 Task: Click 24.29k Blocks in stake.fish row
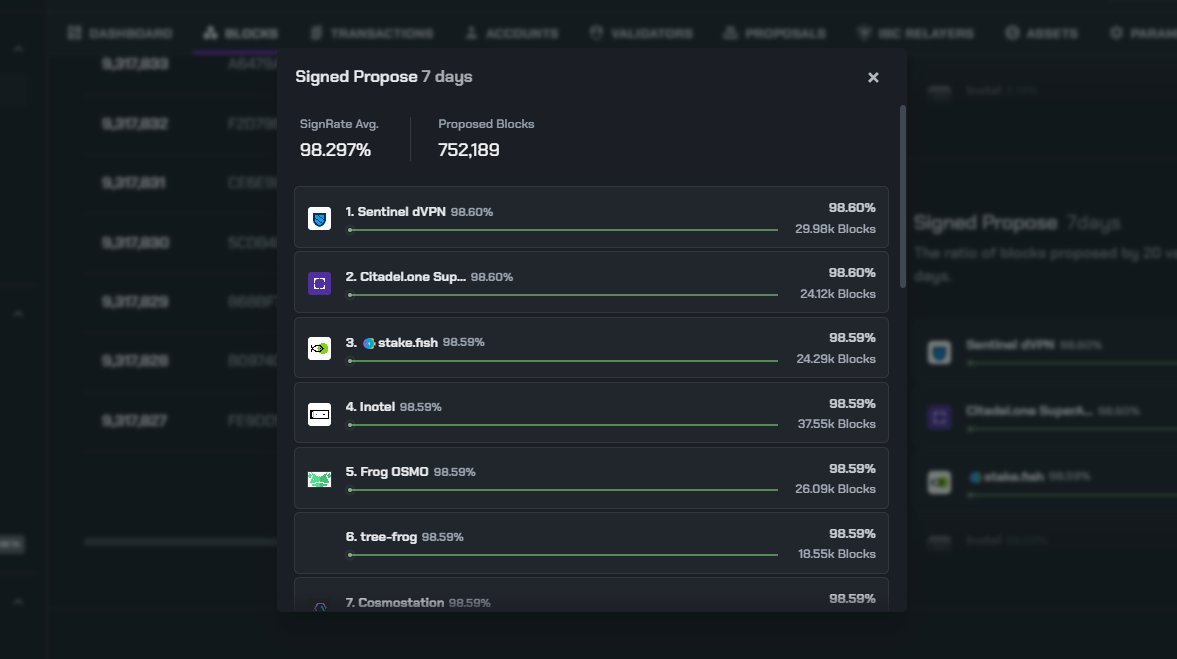[x=835, y=359]
